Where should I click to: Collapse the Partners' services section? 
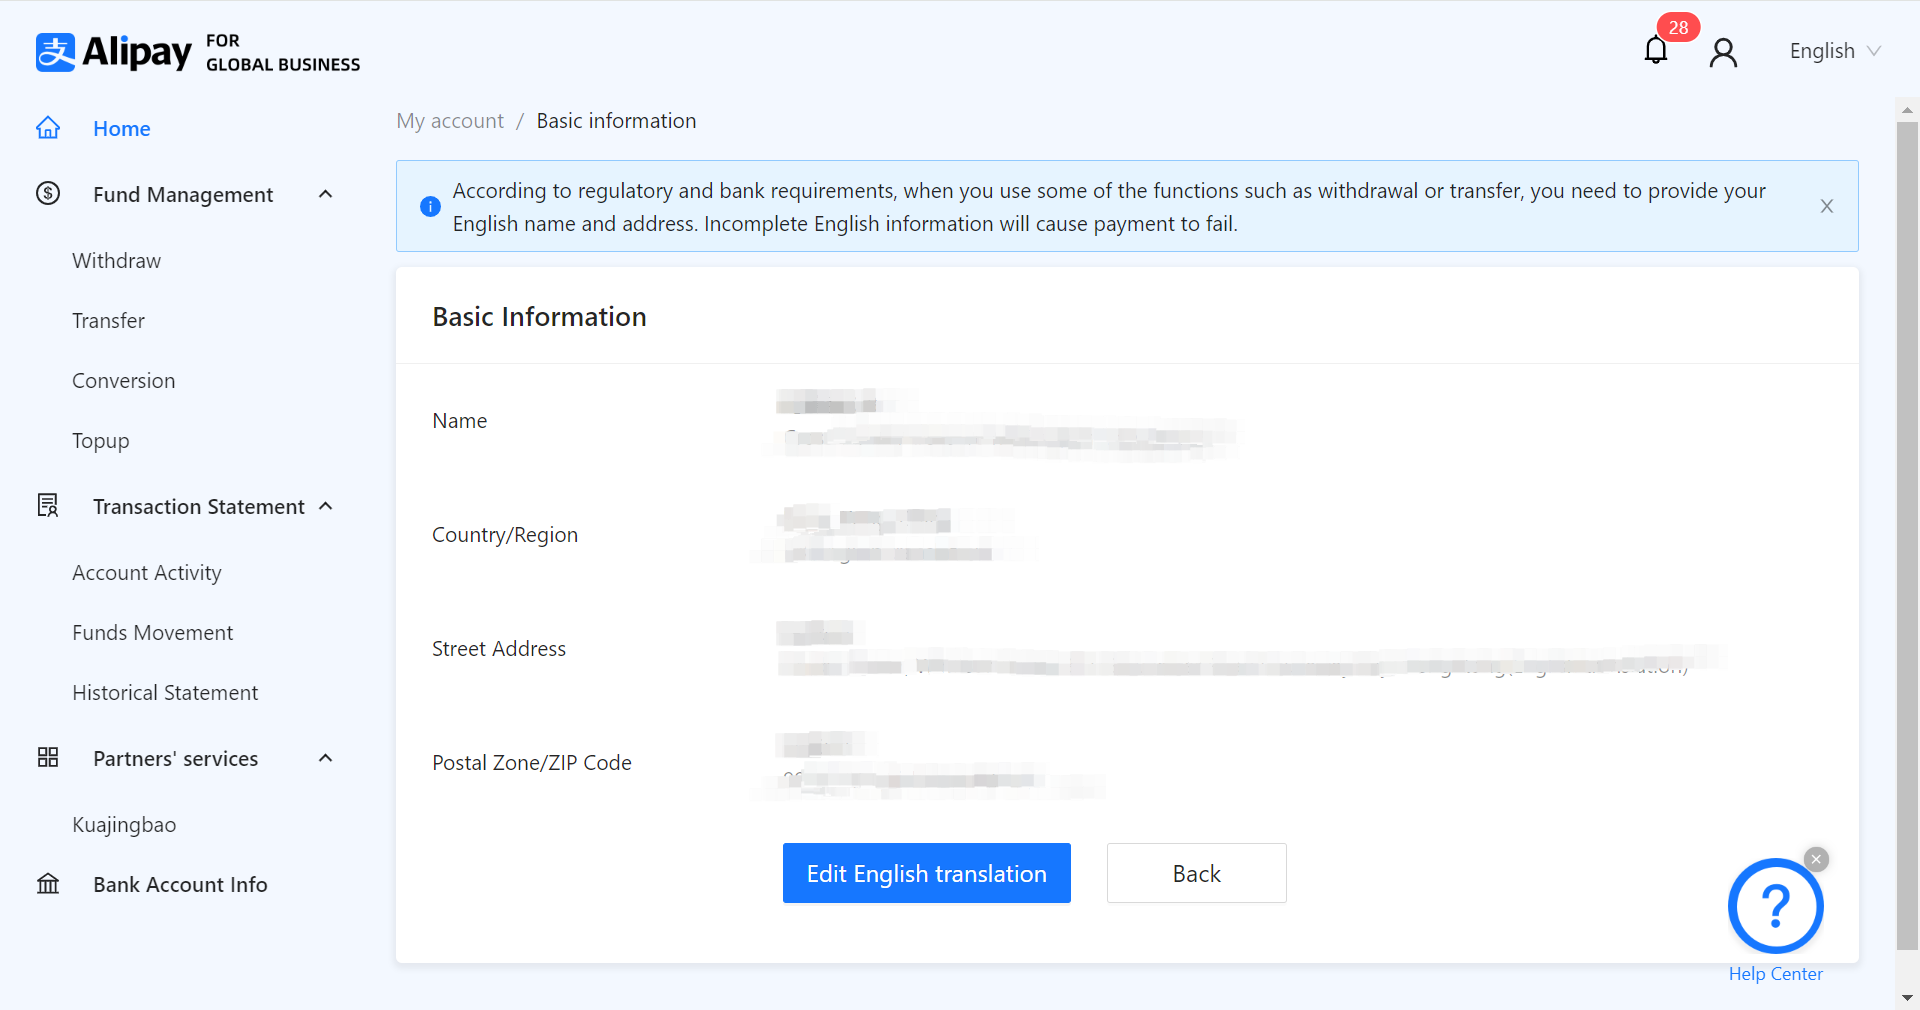325,758
